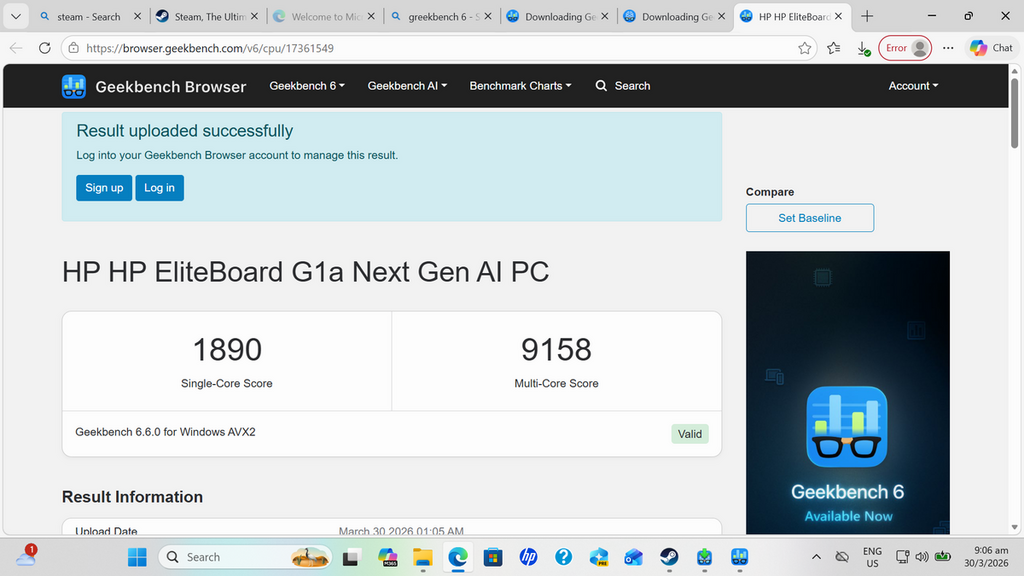The image size is (1024, 576).
Task: Open the HP app in the taskbar
Action: [528, 557]
